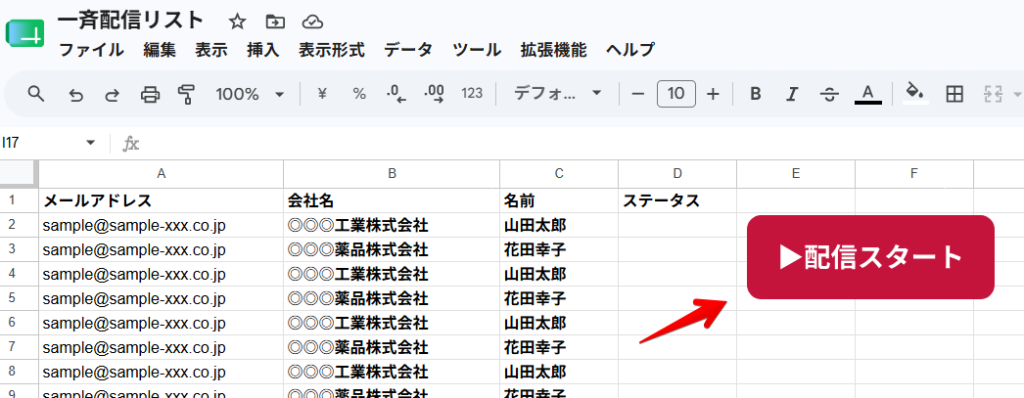This screenshot has height=398, width=1024.
Task: Open the zoom 100% dropdown
Action: coord(250,94)
